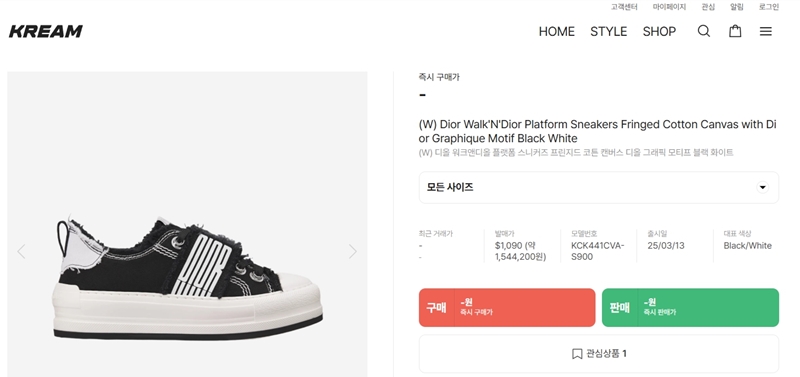Open the search magnifier icon
The width and height of the screenshot is (800, 377).
pyautogui.click(x=704, y=31)
